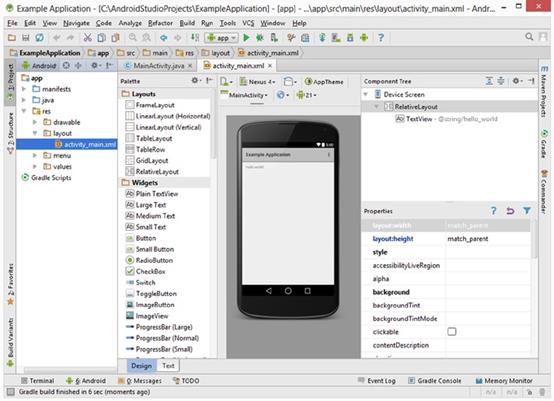The width and height of the screenshot is (554, 401).
Task: Open the Gradle Console tool window
Action: [435, 381]
